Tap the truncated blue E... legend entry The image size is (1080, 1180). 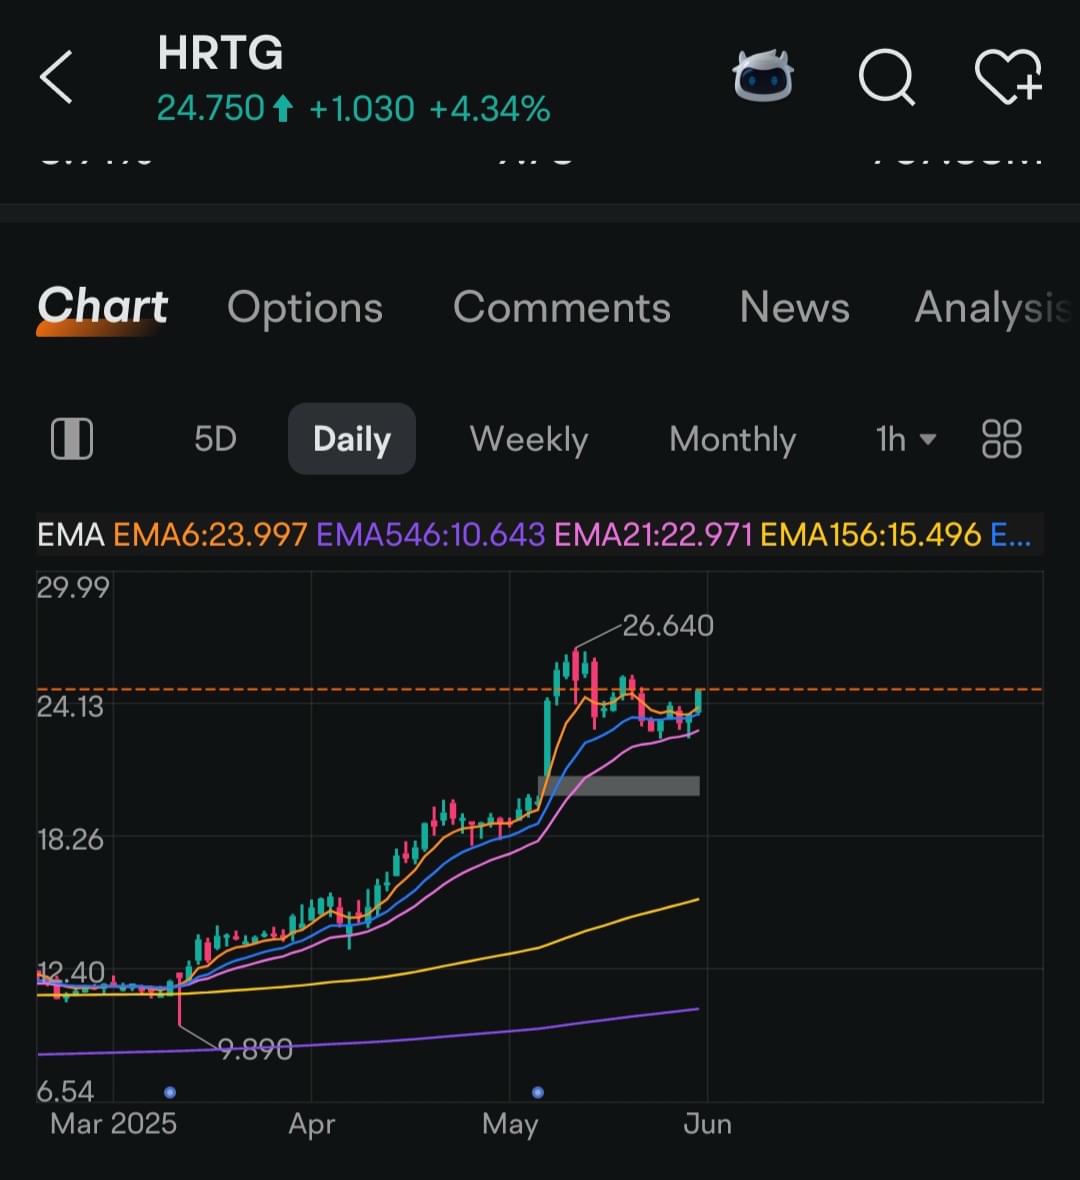pos(1011,535)
